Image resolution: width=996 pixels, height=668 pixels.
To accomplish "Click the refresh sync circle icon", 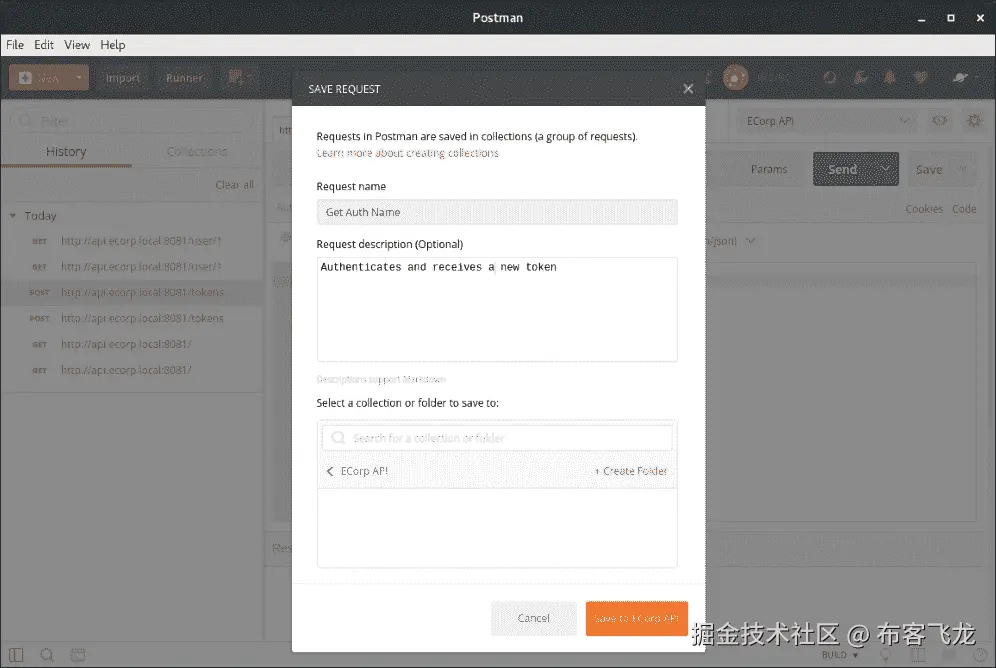I will (x=830, y=77).
